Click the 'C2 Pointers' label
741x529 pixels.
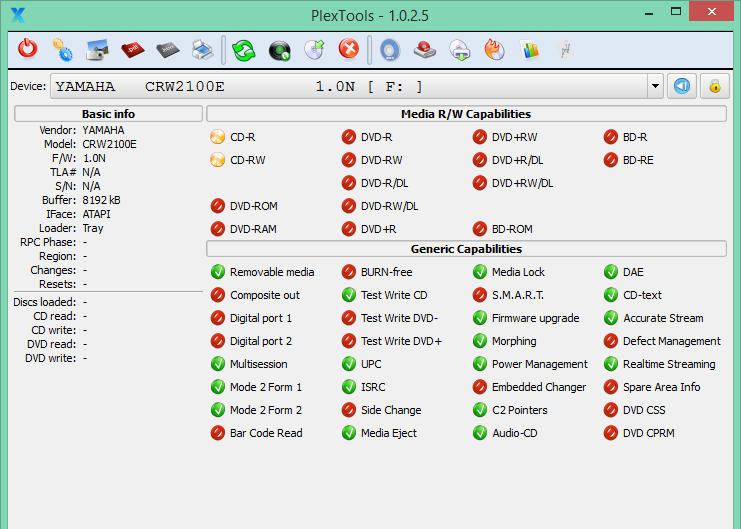519,410
